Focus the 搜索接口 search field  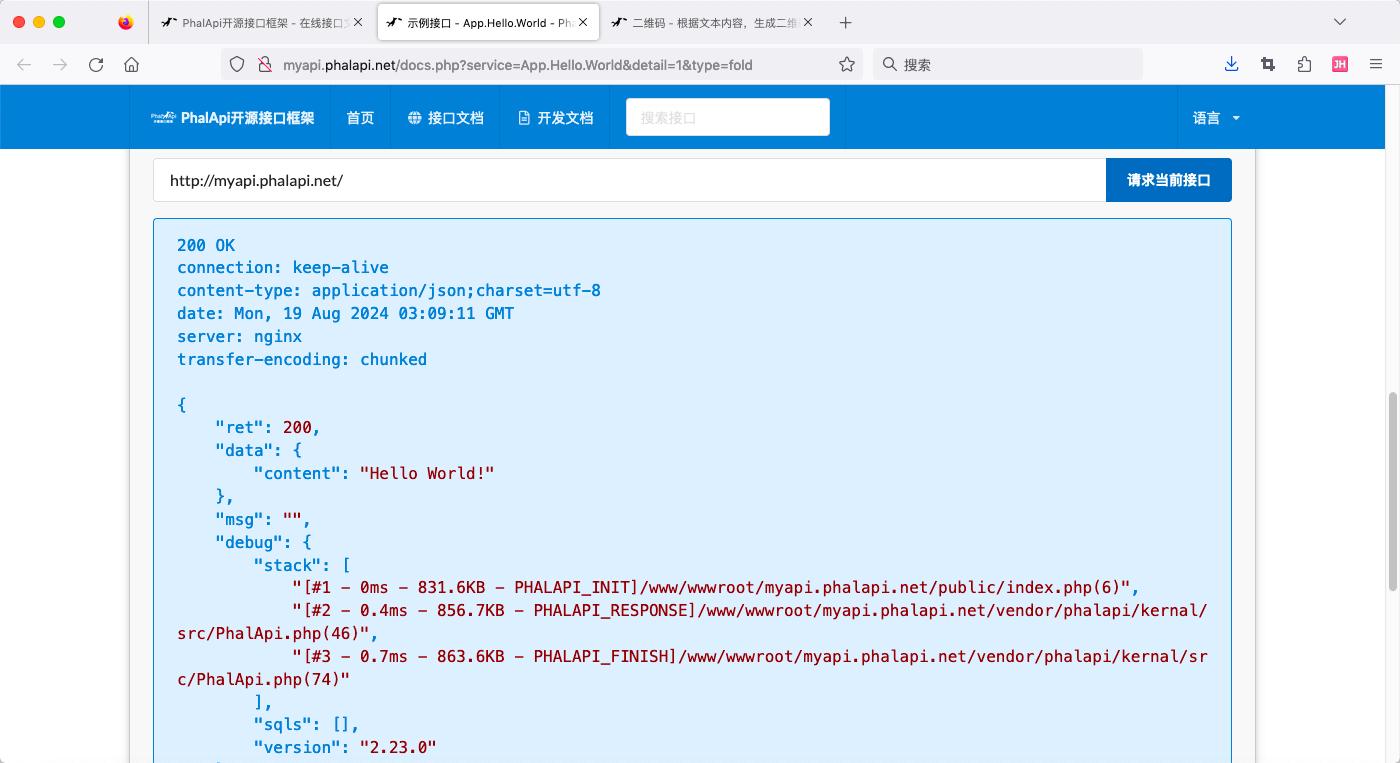coord(728,117)
